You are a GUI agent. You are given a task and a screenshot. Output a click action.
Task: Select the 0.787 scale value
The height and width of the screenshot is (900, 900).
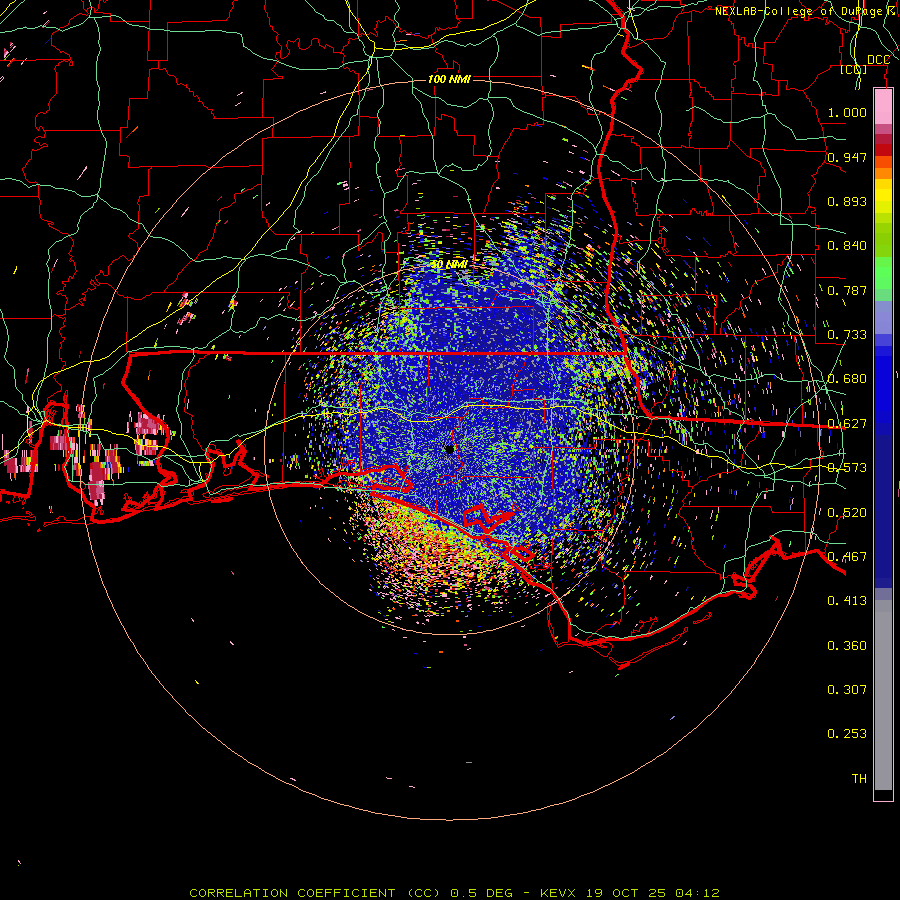coord(847,290)
